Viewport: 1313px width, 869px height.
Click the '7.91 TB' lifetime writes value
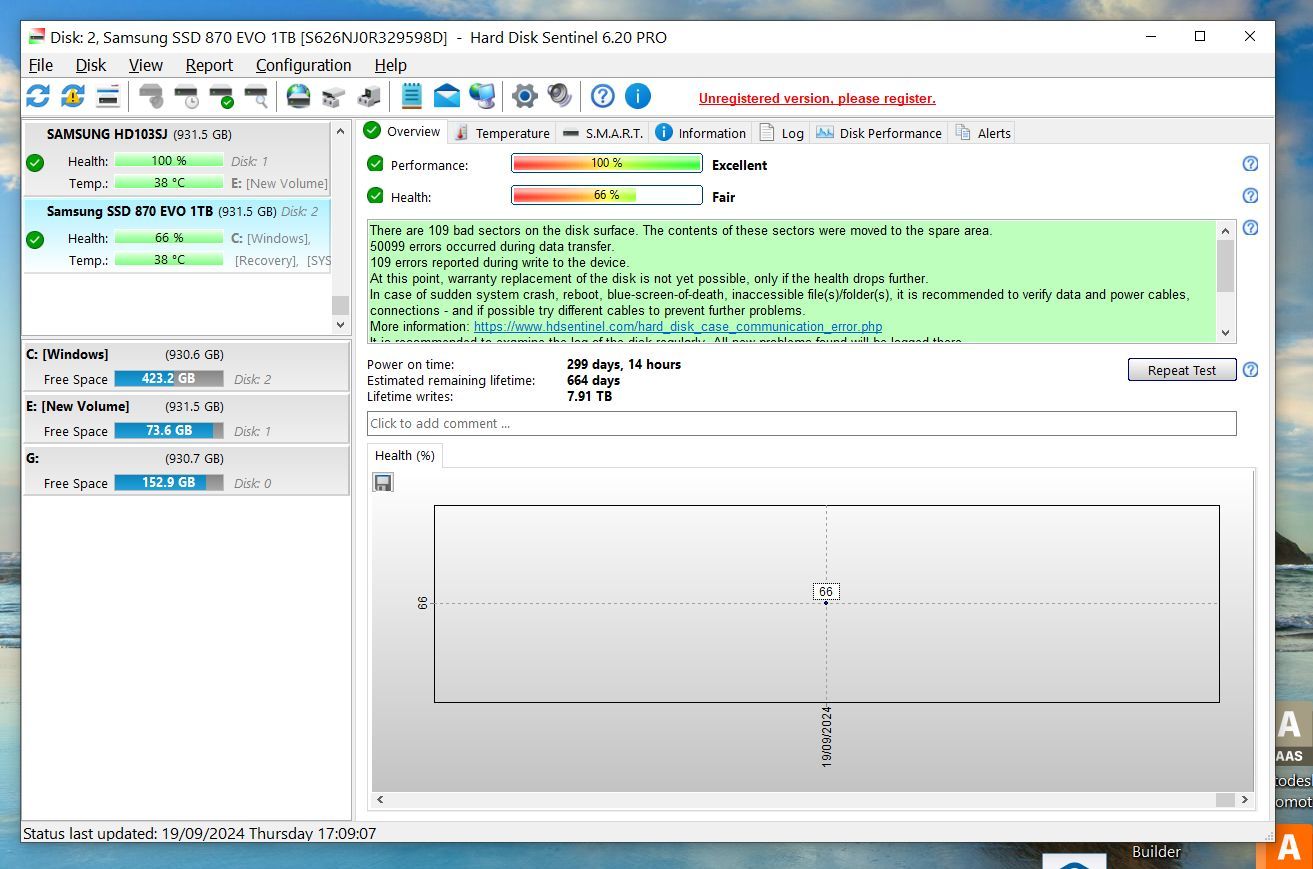click(589, 396)
